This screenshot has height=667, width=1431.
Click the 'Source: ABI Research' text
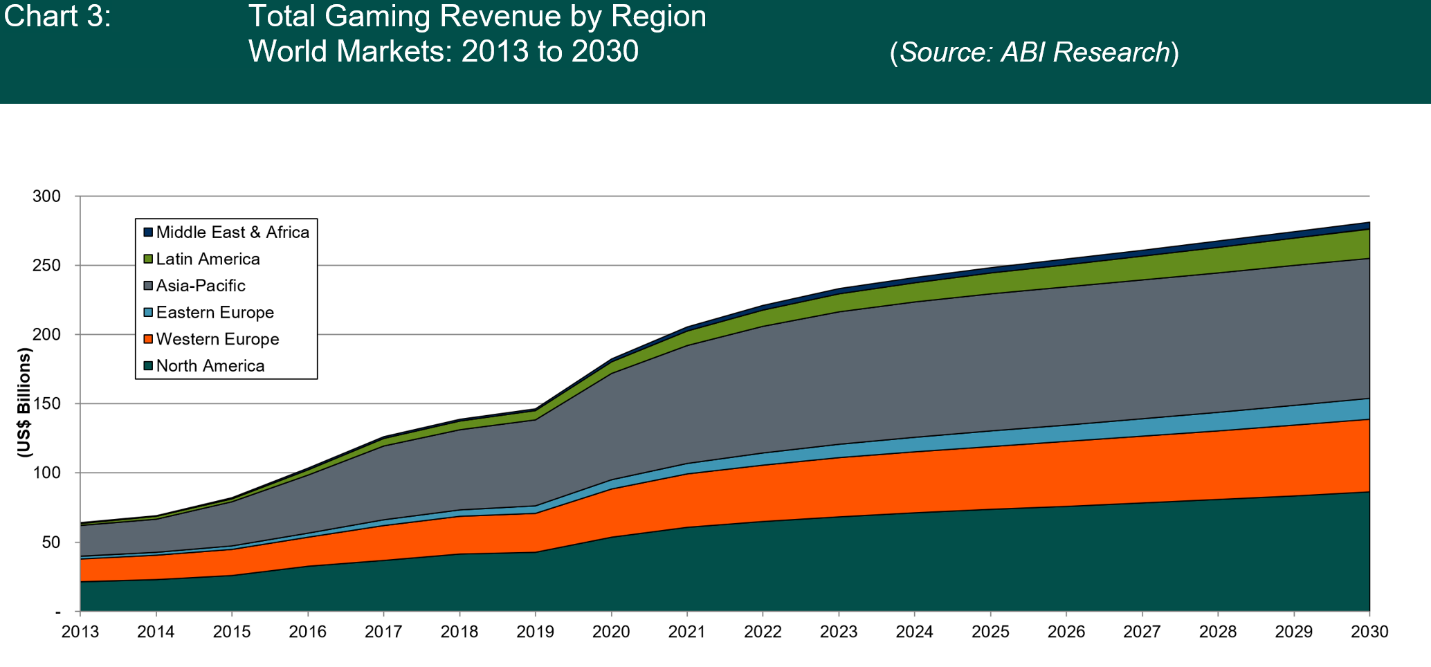coord(1034,52)
